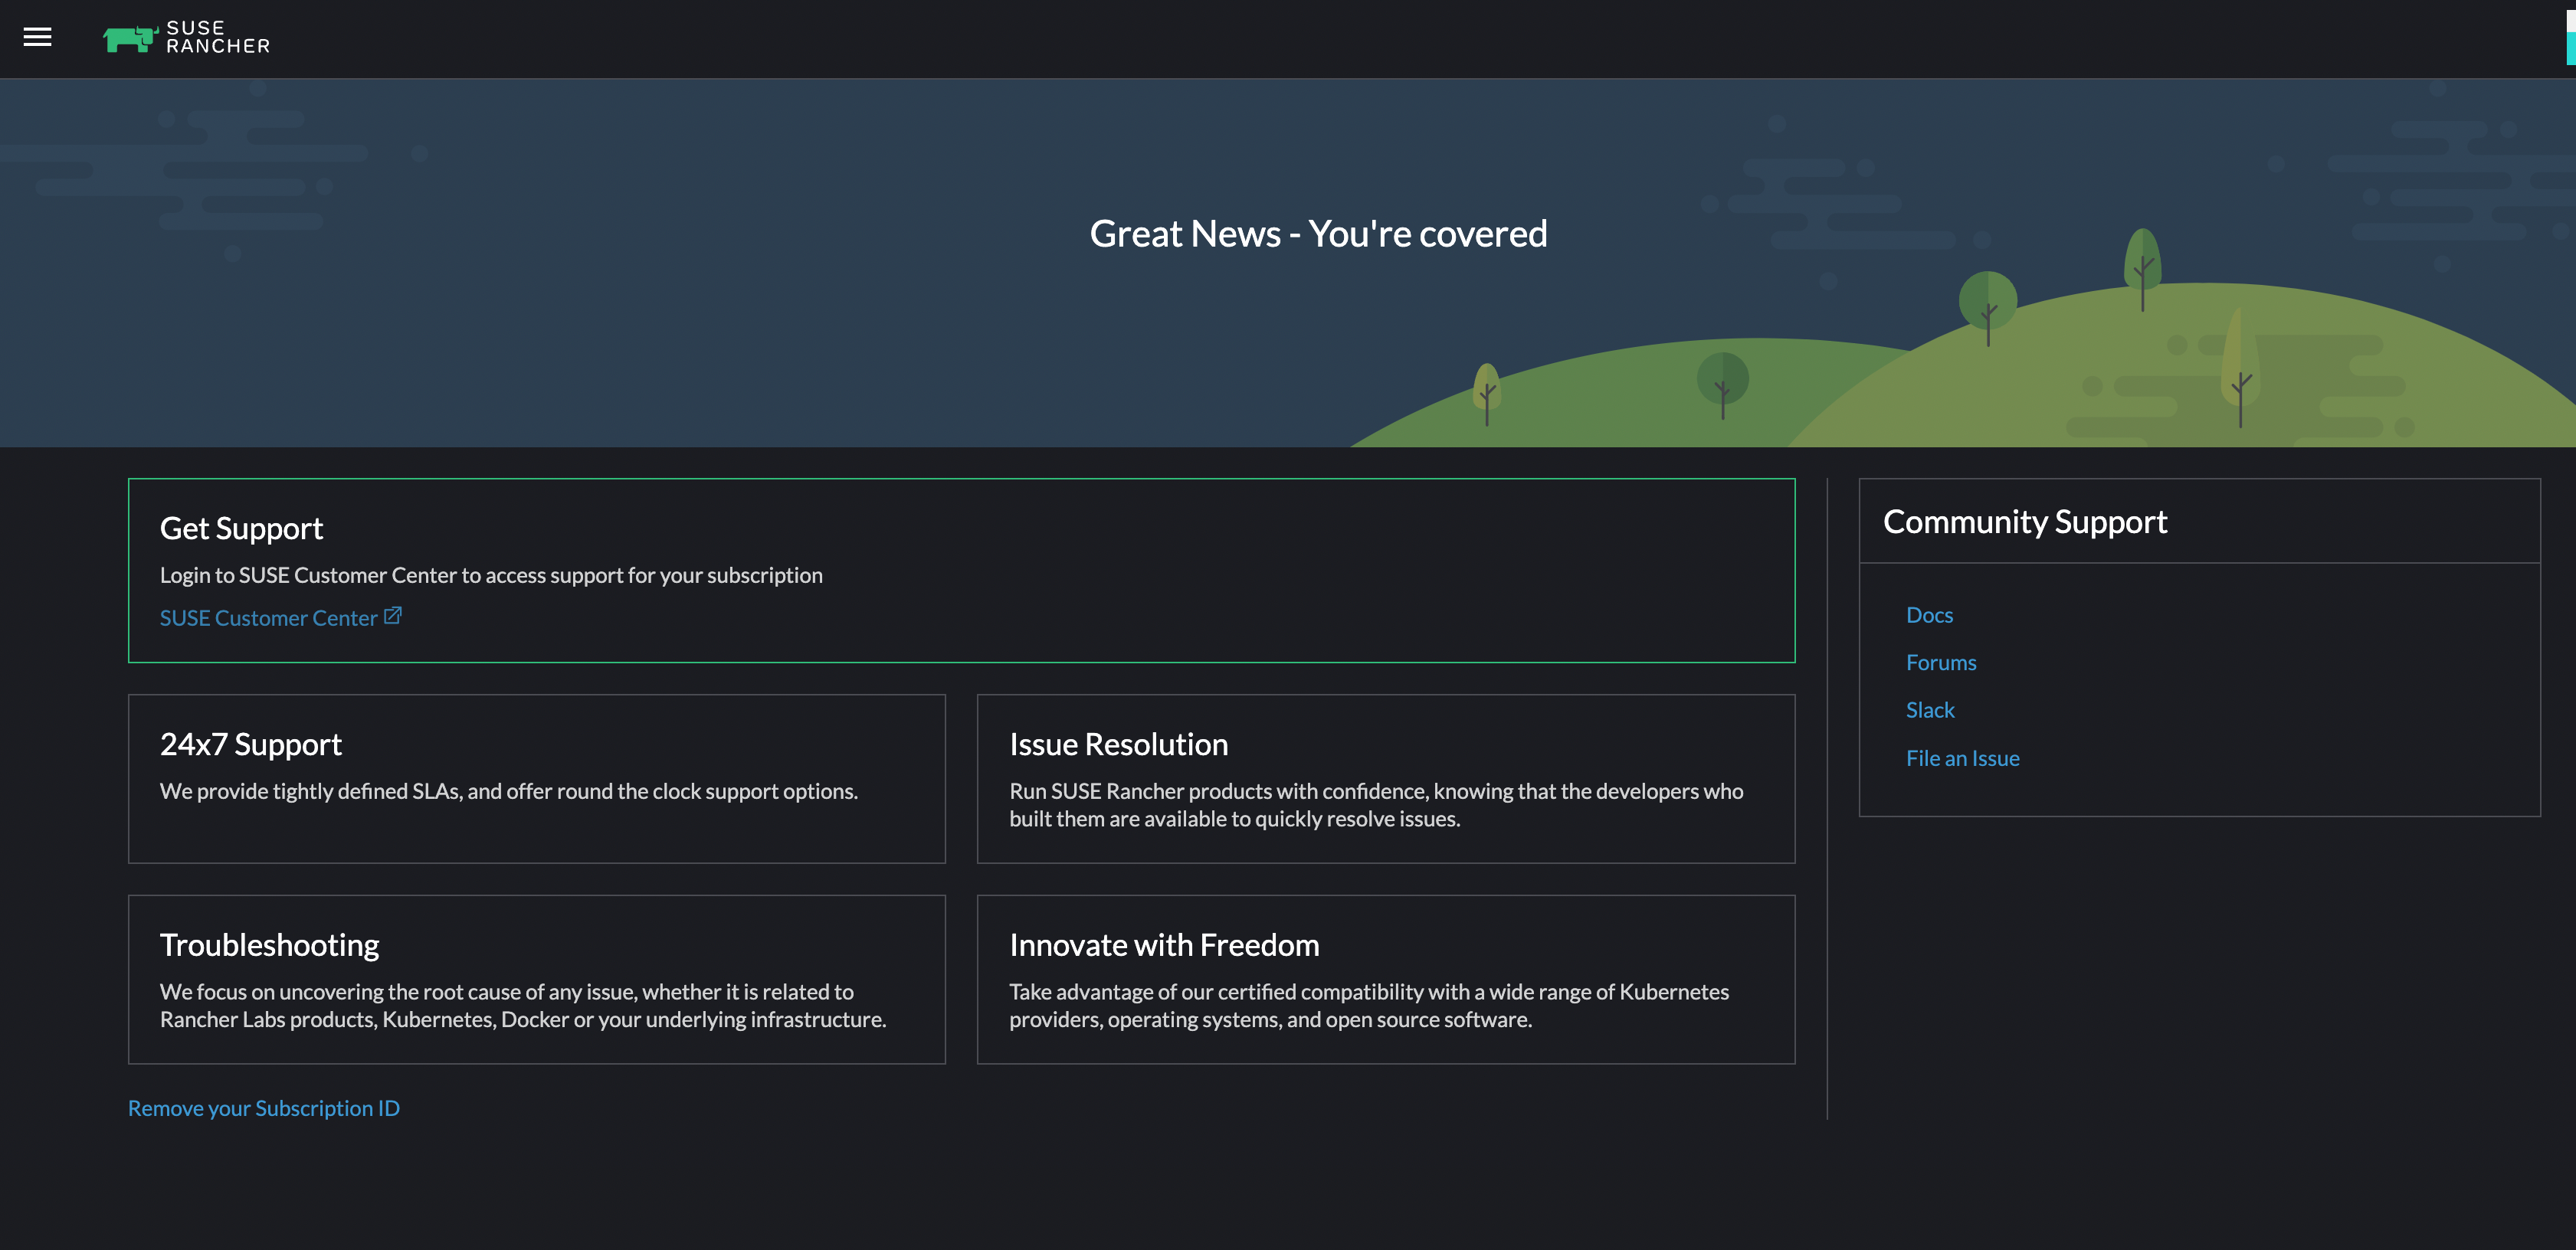Screen dimensions: 2576x1250
Task: Open the SUSE Customer Center link
Action: coord(268,618)
